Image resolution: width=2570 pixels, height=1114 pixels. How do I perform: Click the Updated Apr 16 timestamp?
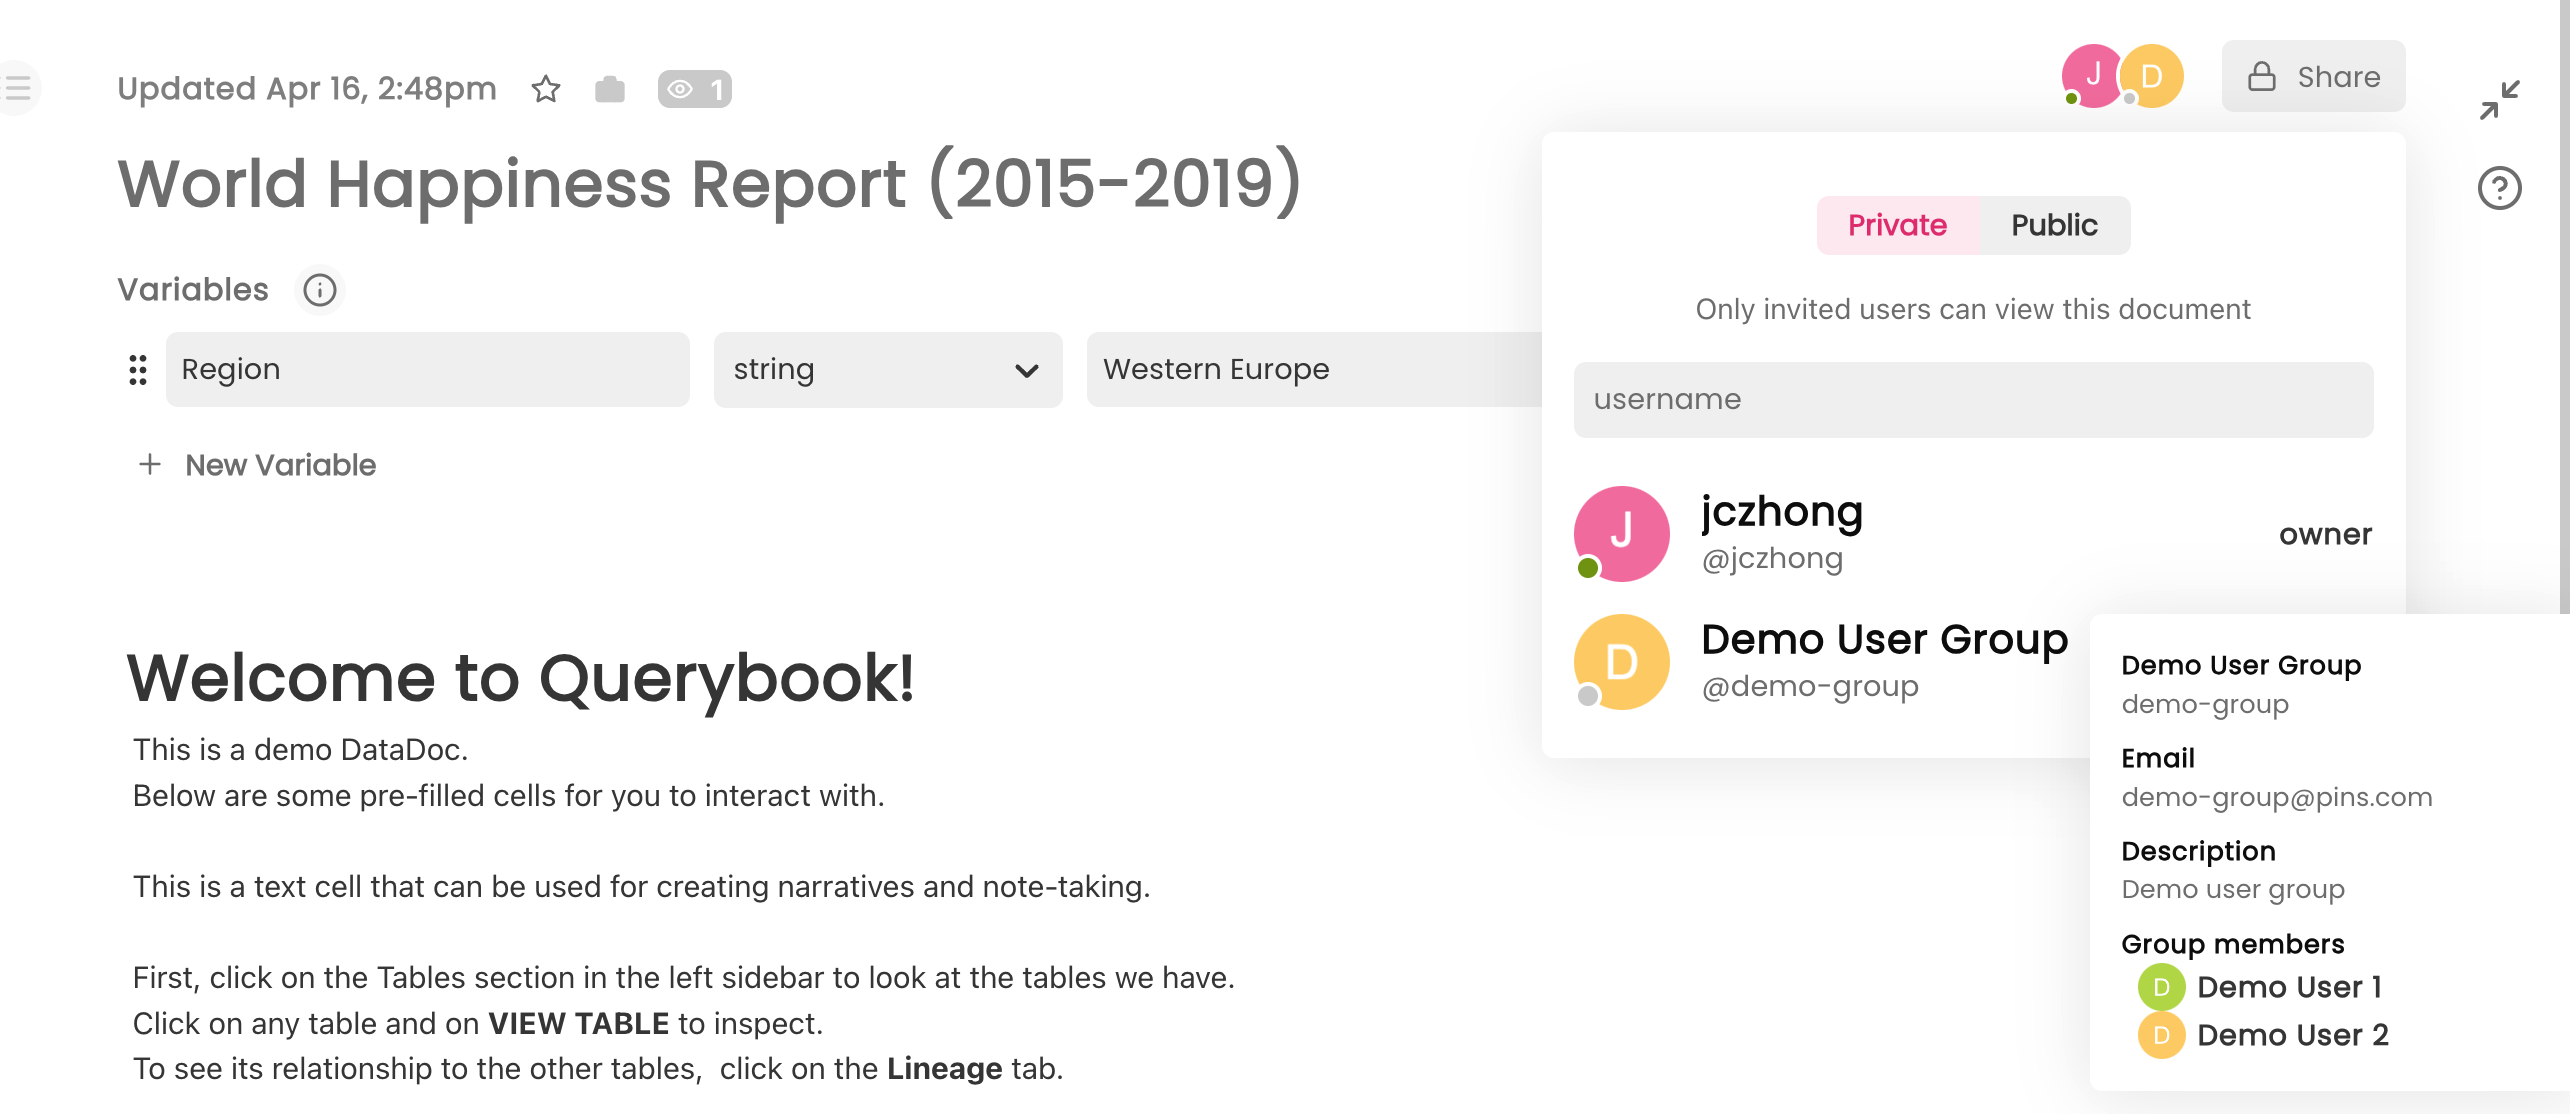tap(307, 89)
